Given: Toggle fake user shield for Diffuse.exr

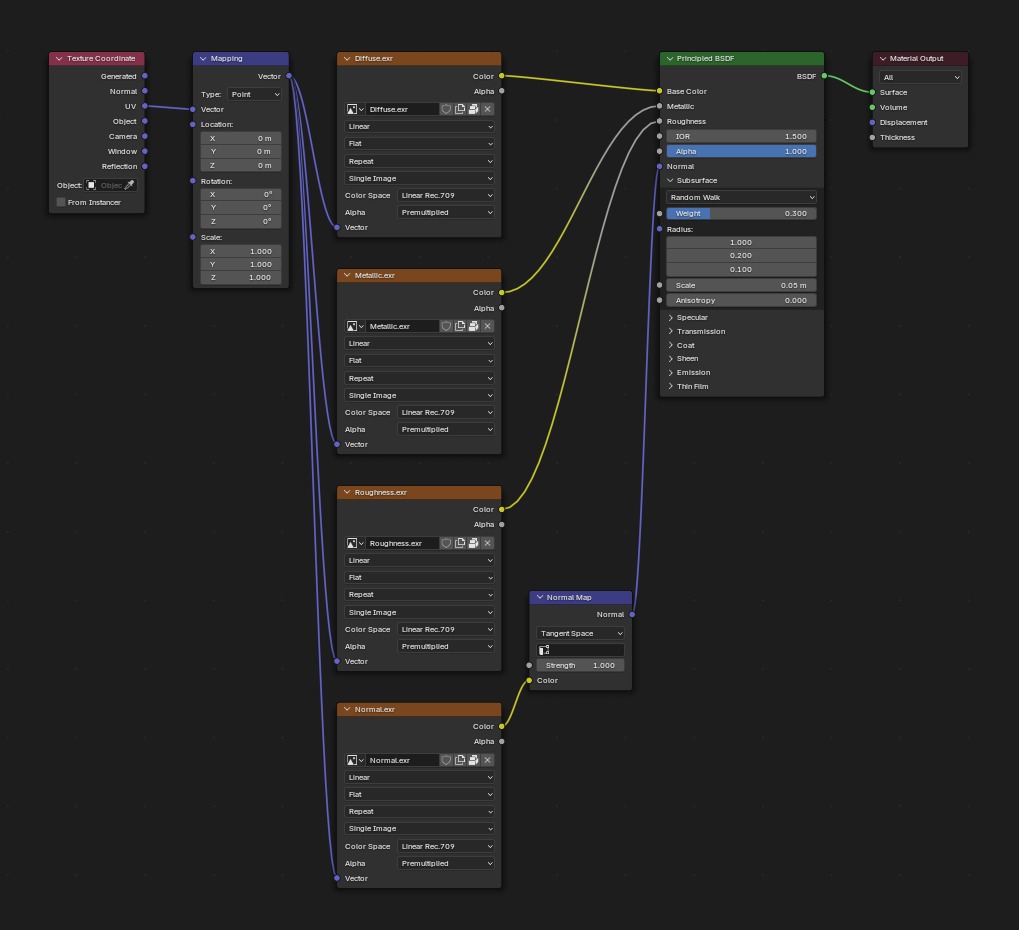Looking at the screenshot, I should (x=446, y=109).
